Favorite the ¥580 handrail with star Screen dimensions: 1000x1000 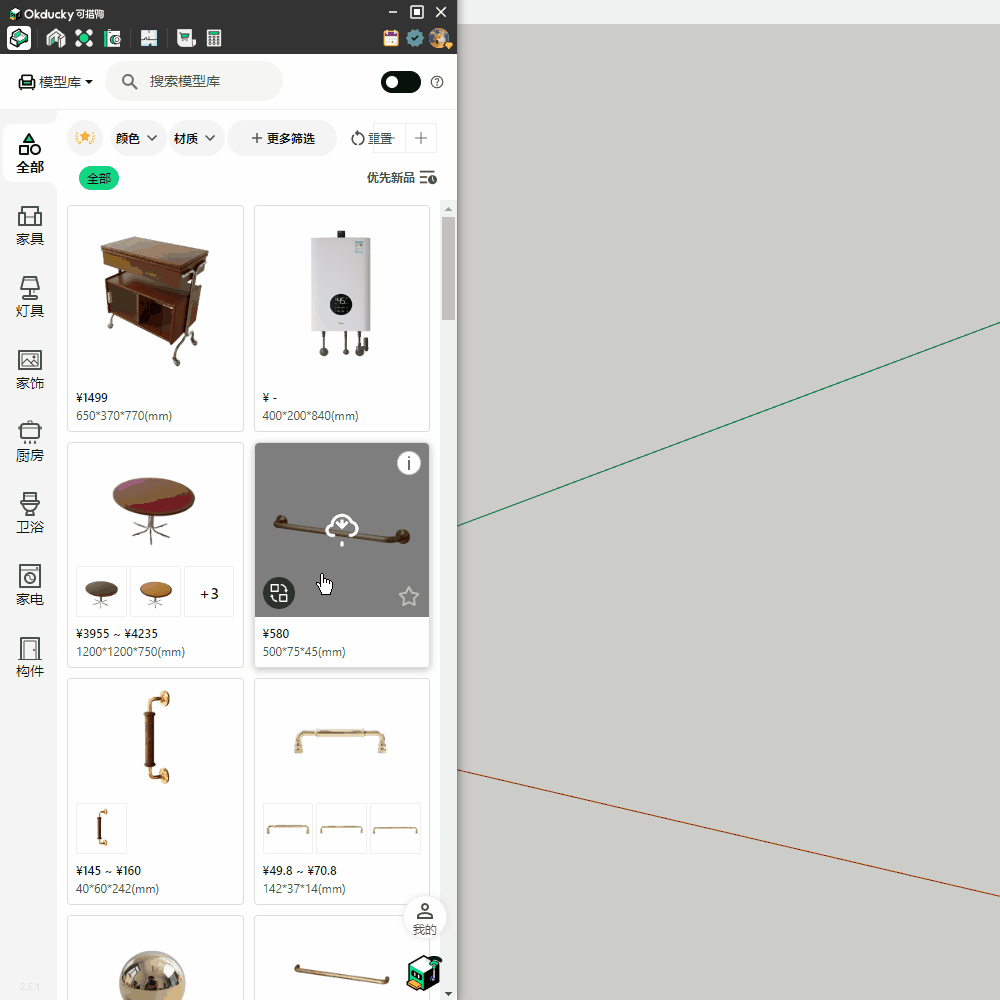point(408,597)
